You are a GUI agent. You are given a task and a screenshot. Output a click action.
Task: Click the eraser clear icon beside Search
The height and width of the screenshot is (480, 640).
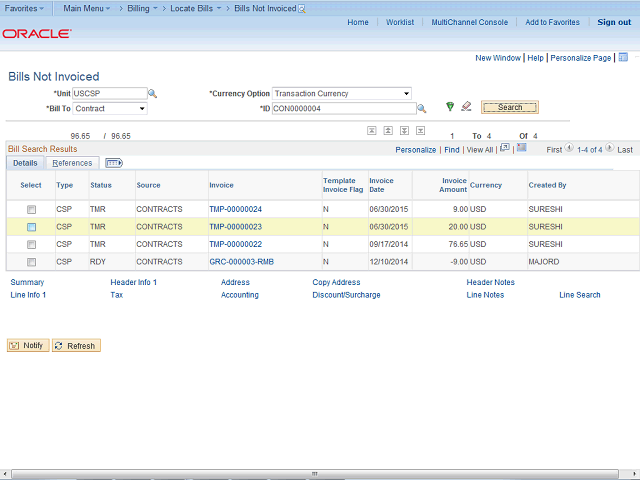pos(466,107)
